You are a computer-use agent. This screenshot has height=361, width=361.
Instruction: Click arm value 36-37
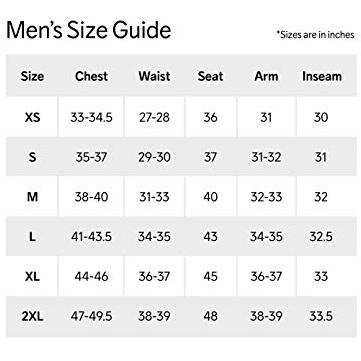pos(266,276)
